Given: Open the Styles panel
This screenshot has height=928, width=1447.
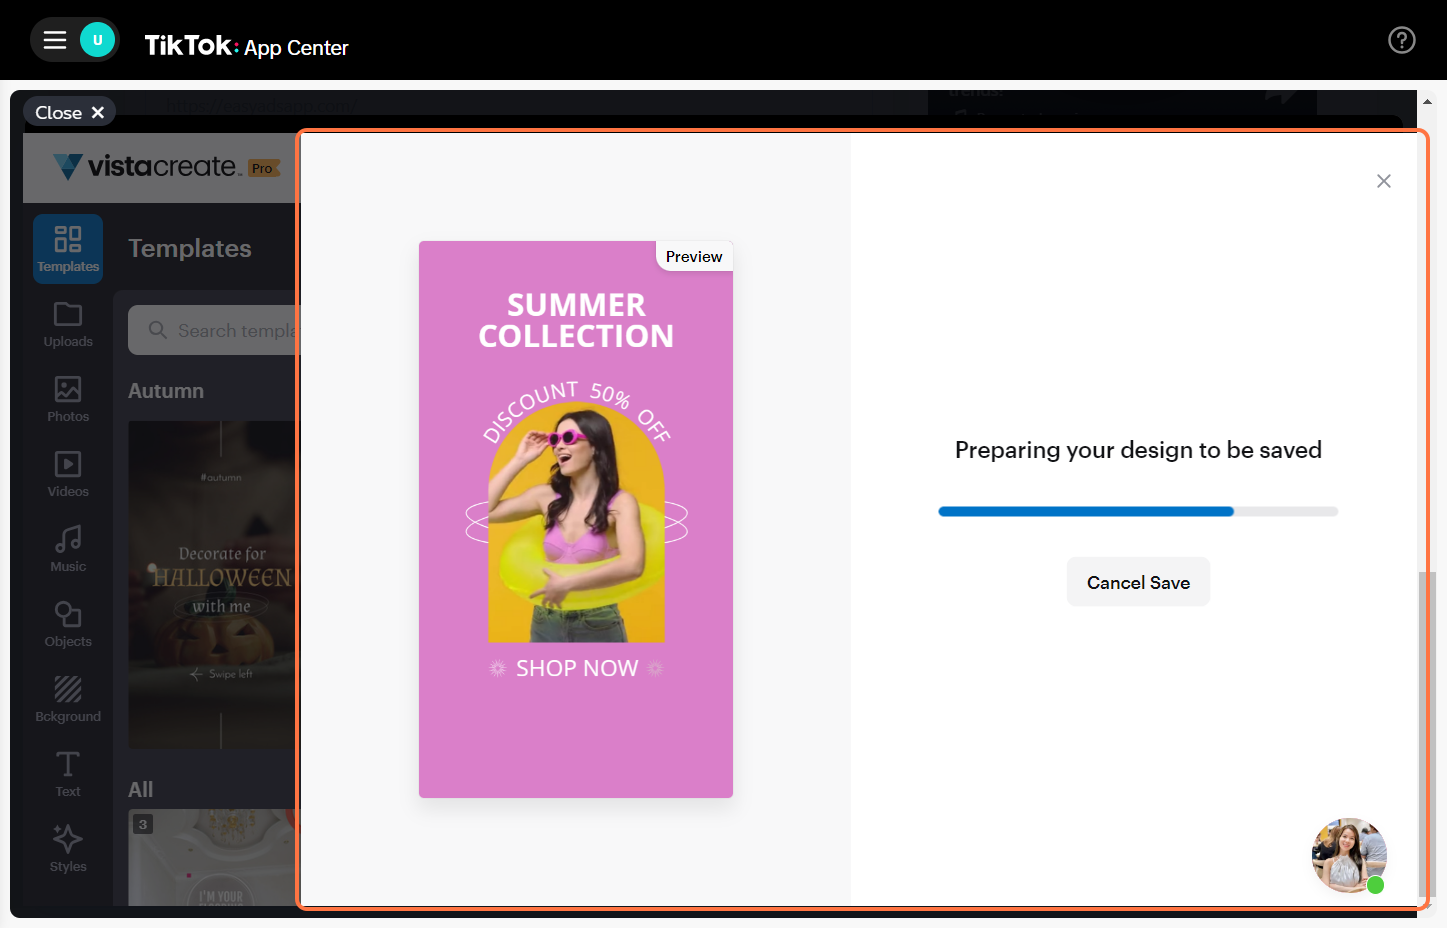Looking at the screenshot, I should 68,849.
